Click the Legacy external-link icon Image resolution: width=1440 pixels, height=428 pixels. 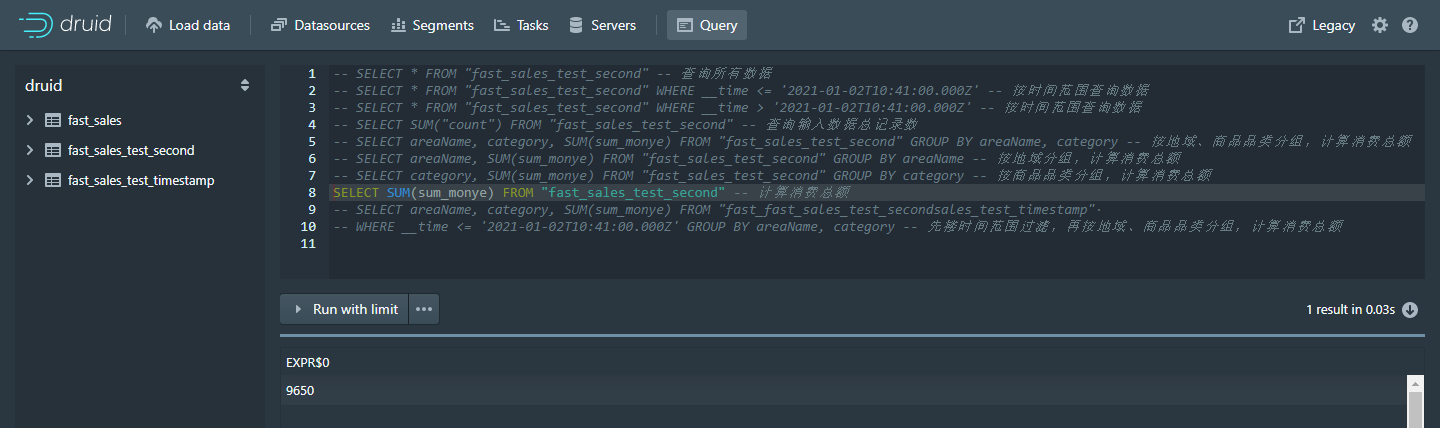tap(1297, 25)
